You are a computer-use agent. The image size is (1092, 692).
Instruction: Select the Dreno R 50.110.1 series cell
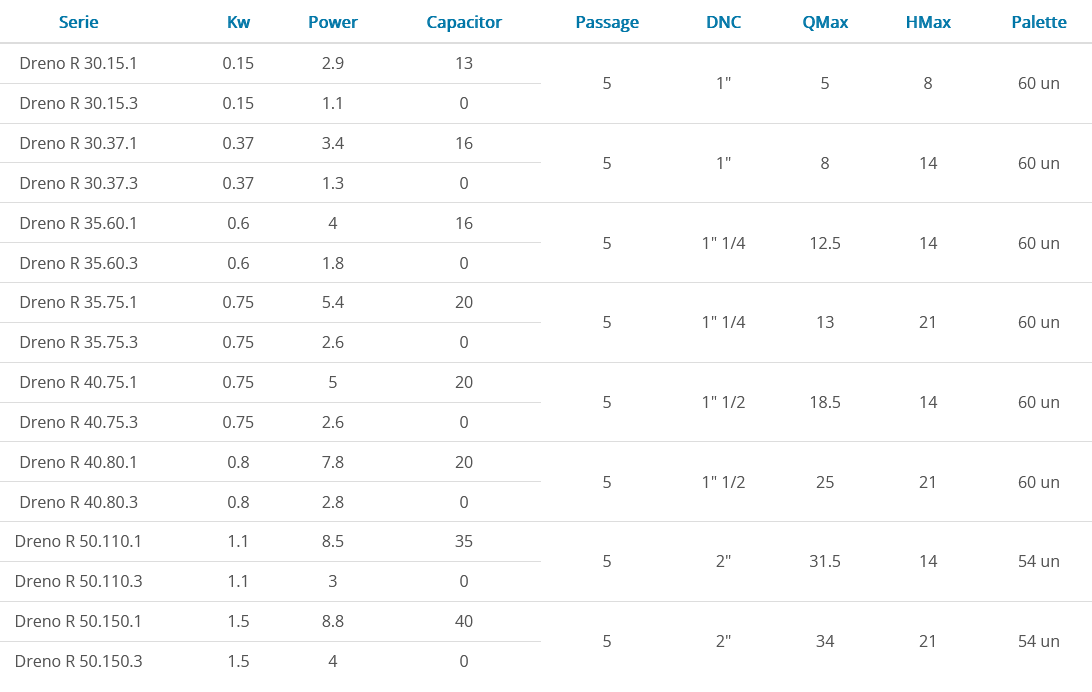click(78, 541)
